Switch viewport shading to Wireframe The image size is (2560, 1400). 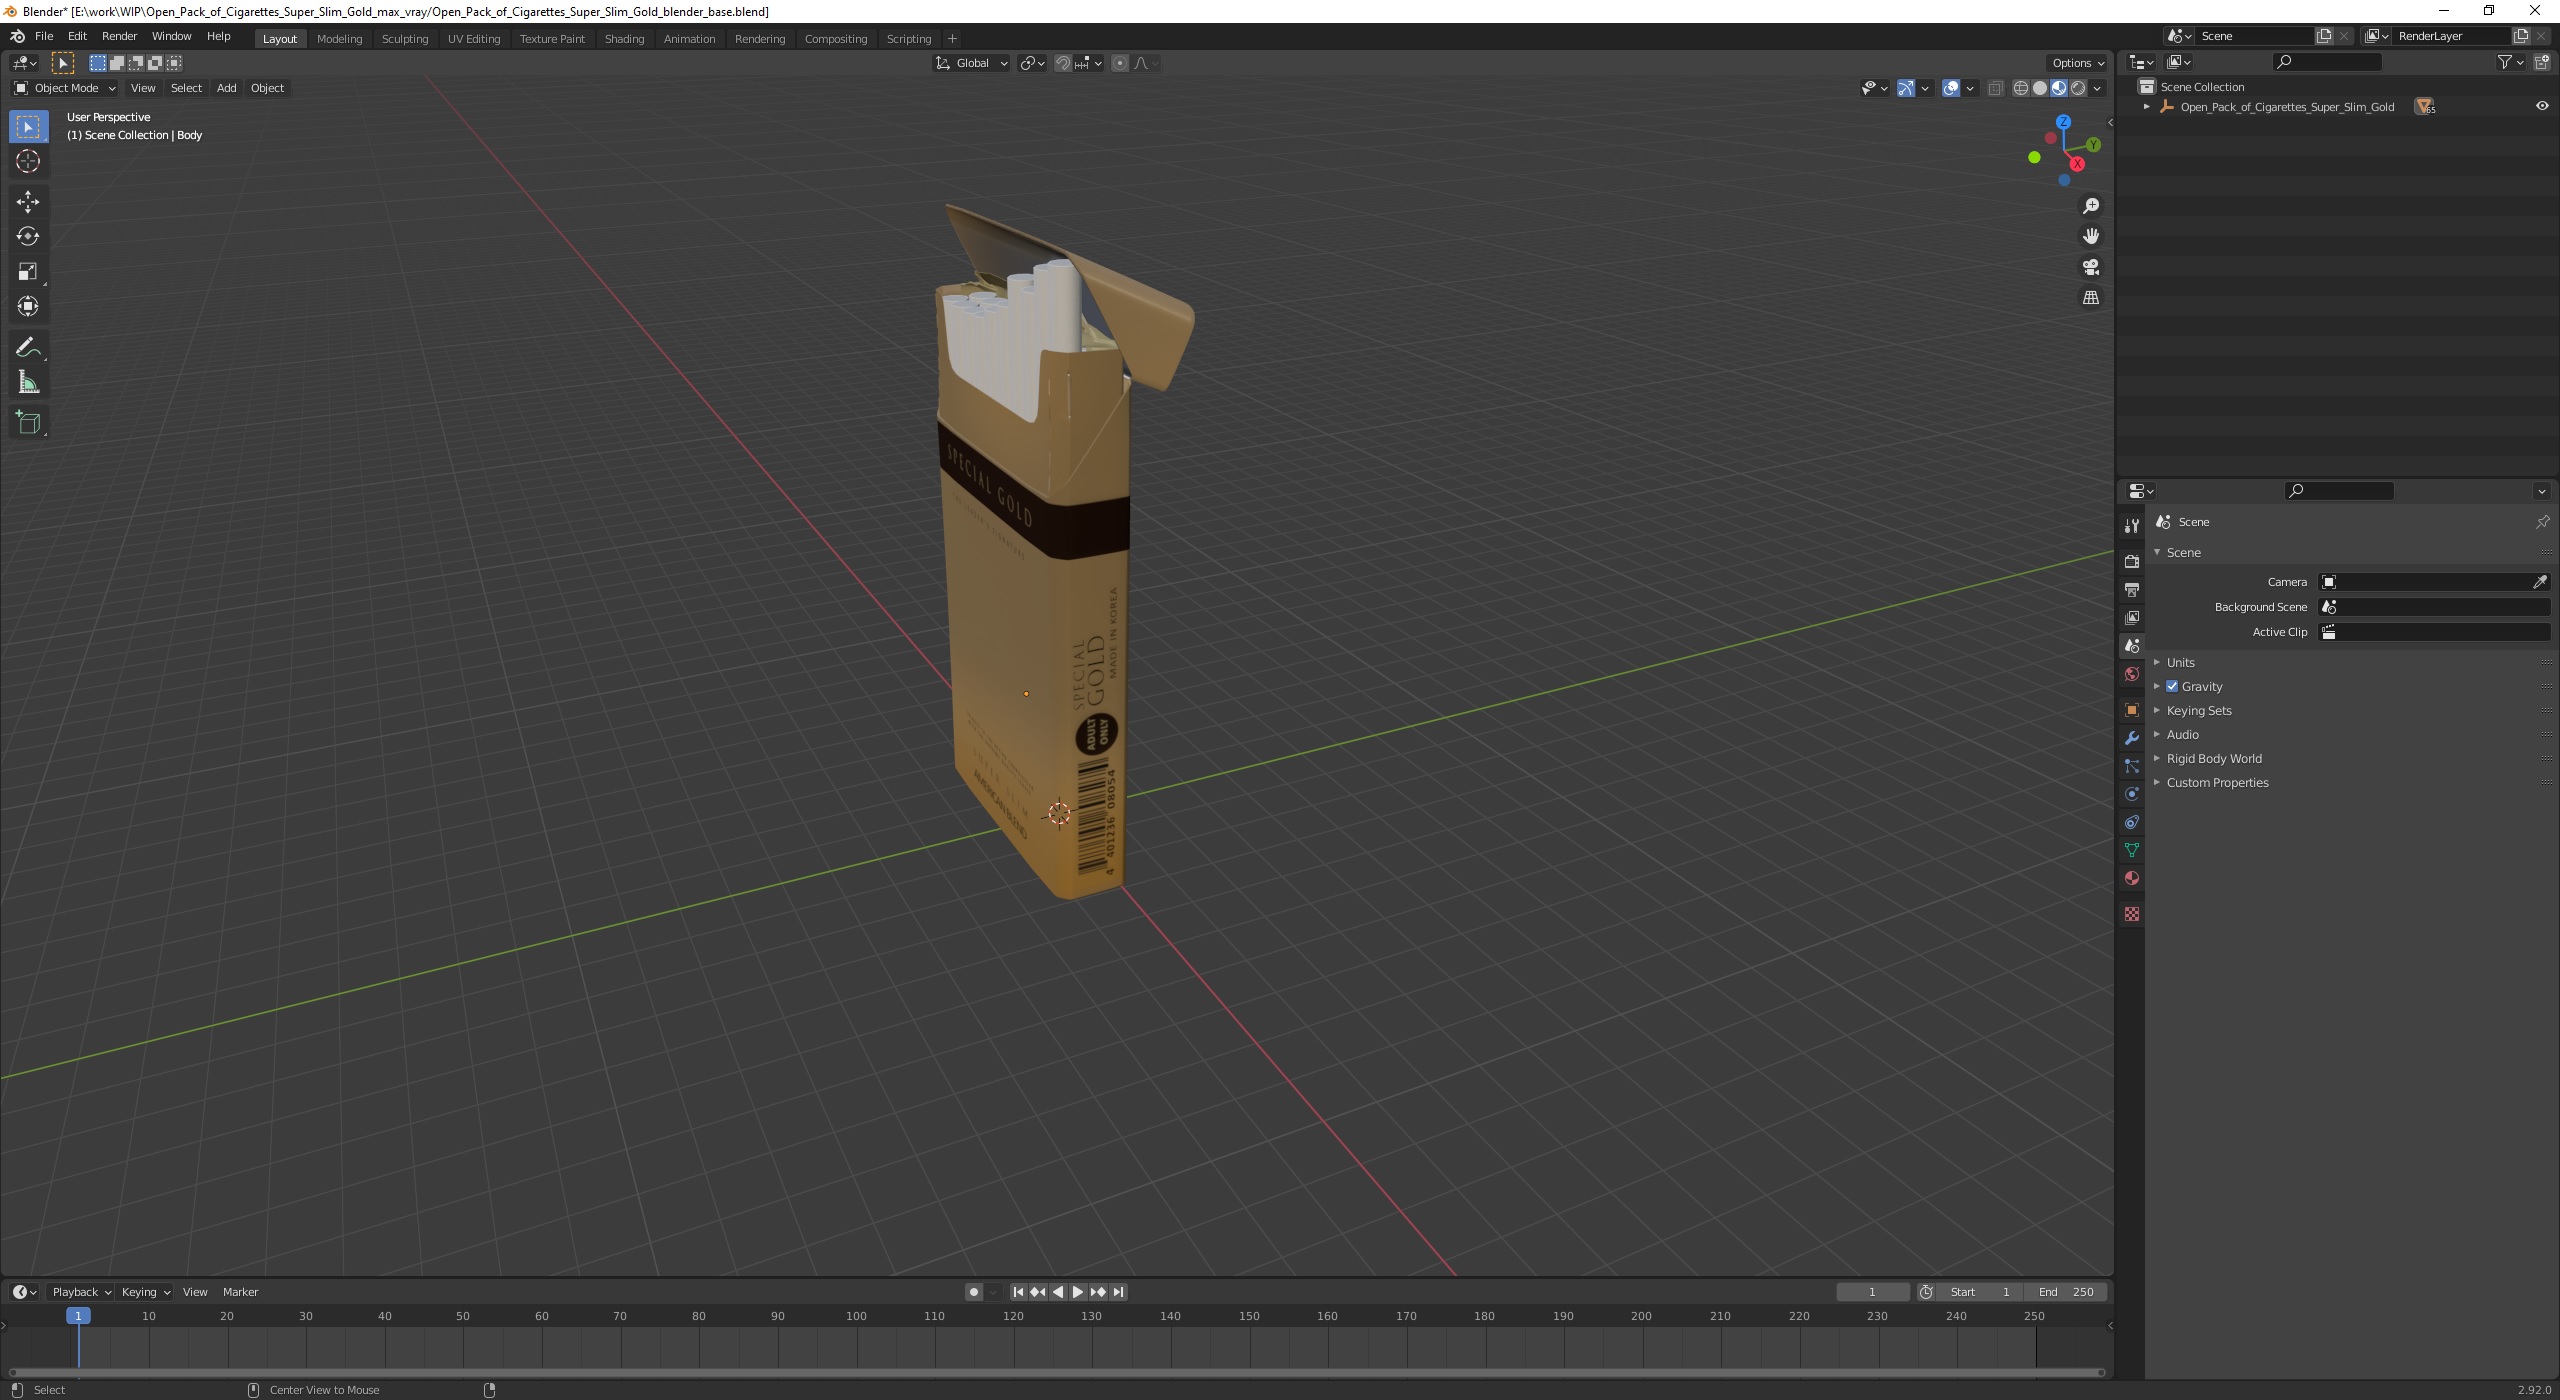(2021, 88)
